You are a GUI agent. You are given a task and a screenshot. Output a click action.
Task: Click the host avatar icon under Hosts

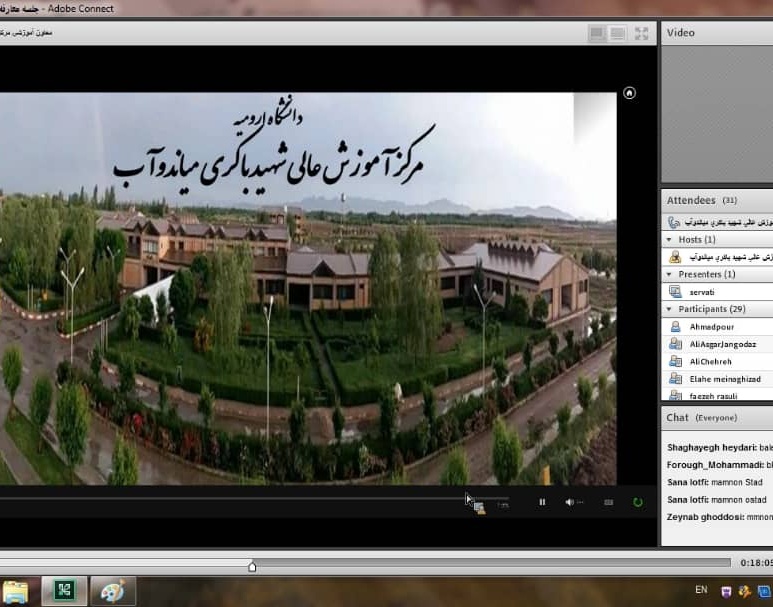(x=675, y=257)
